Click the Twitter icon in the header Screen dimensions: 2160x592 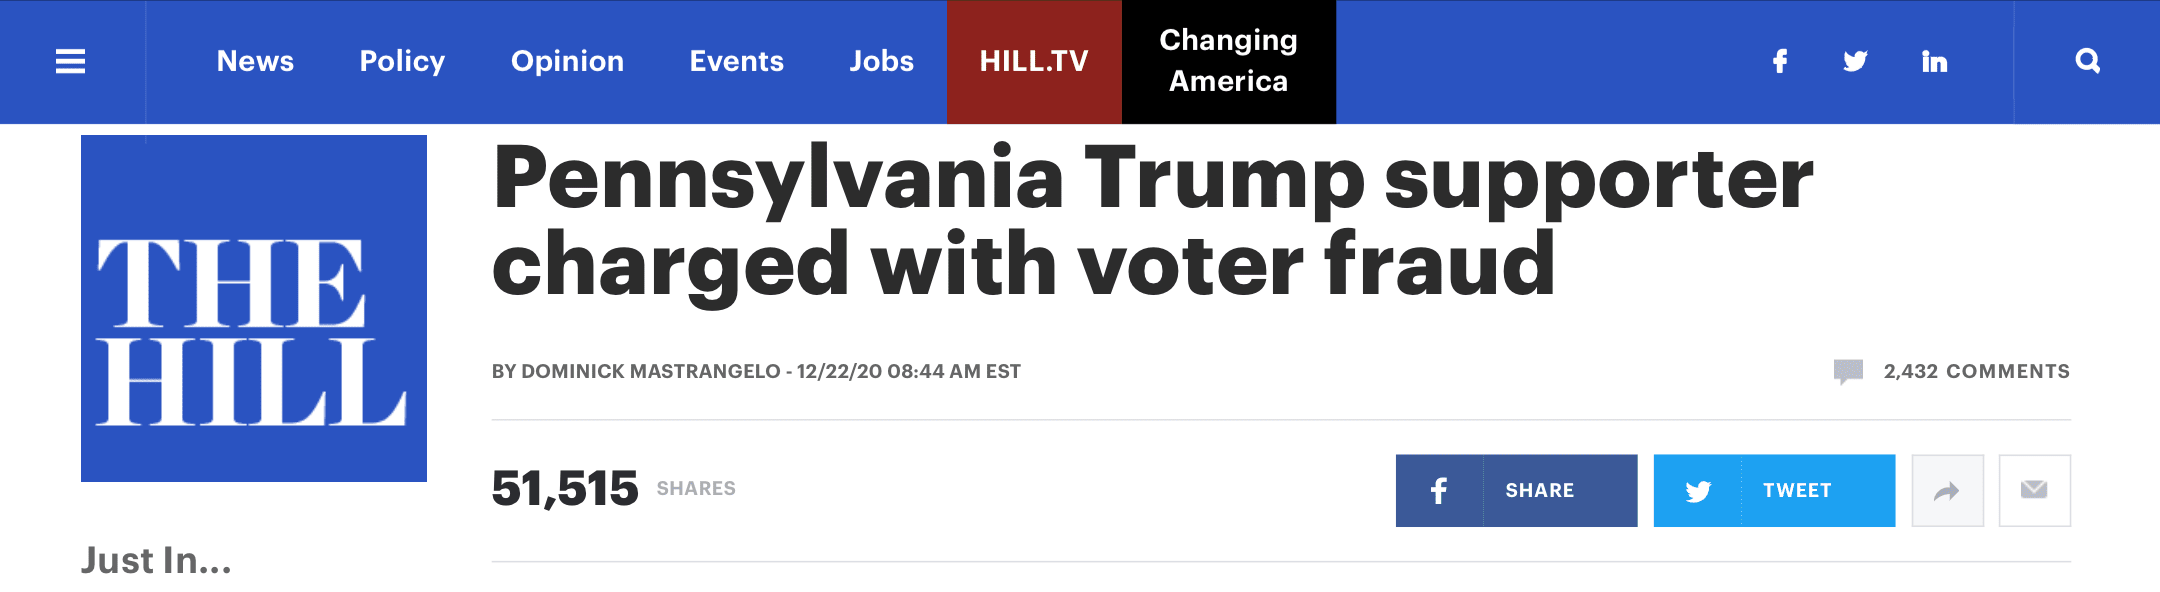1855,62
